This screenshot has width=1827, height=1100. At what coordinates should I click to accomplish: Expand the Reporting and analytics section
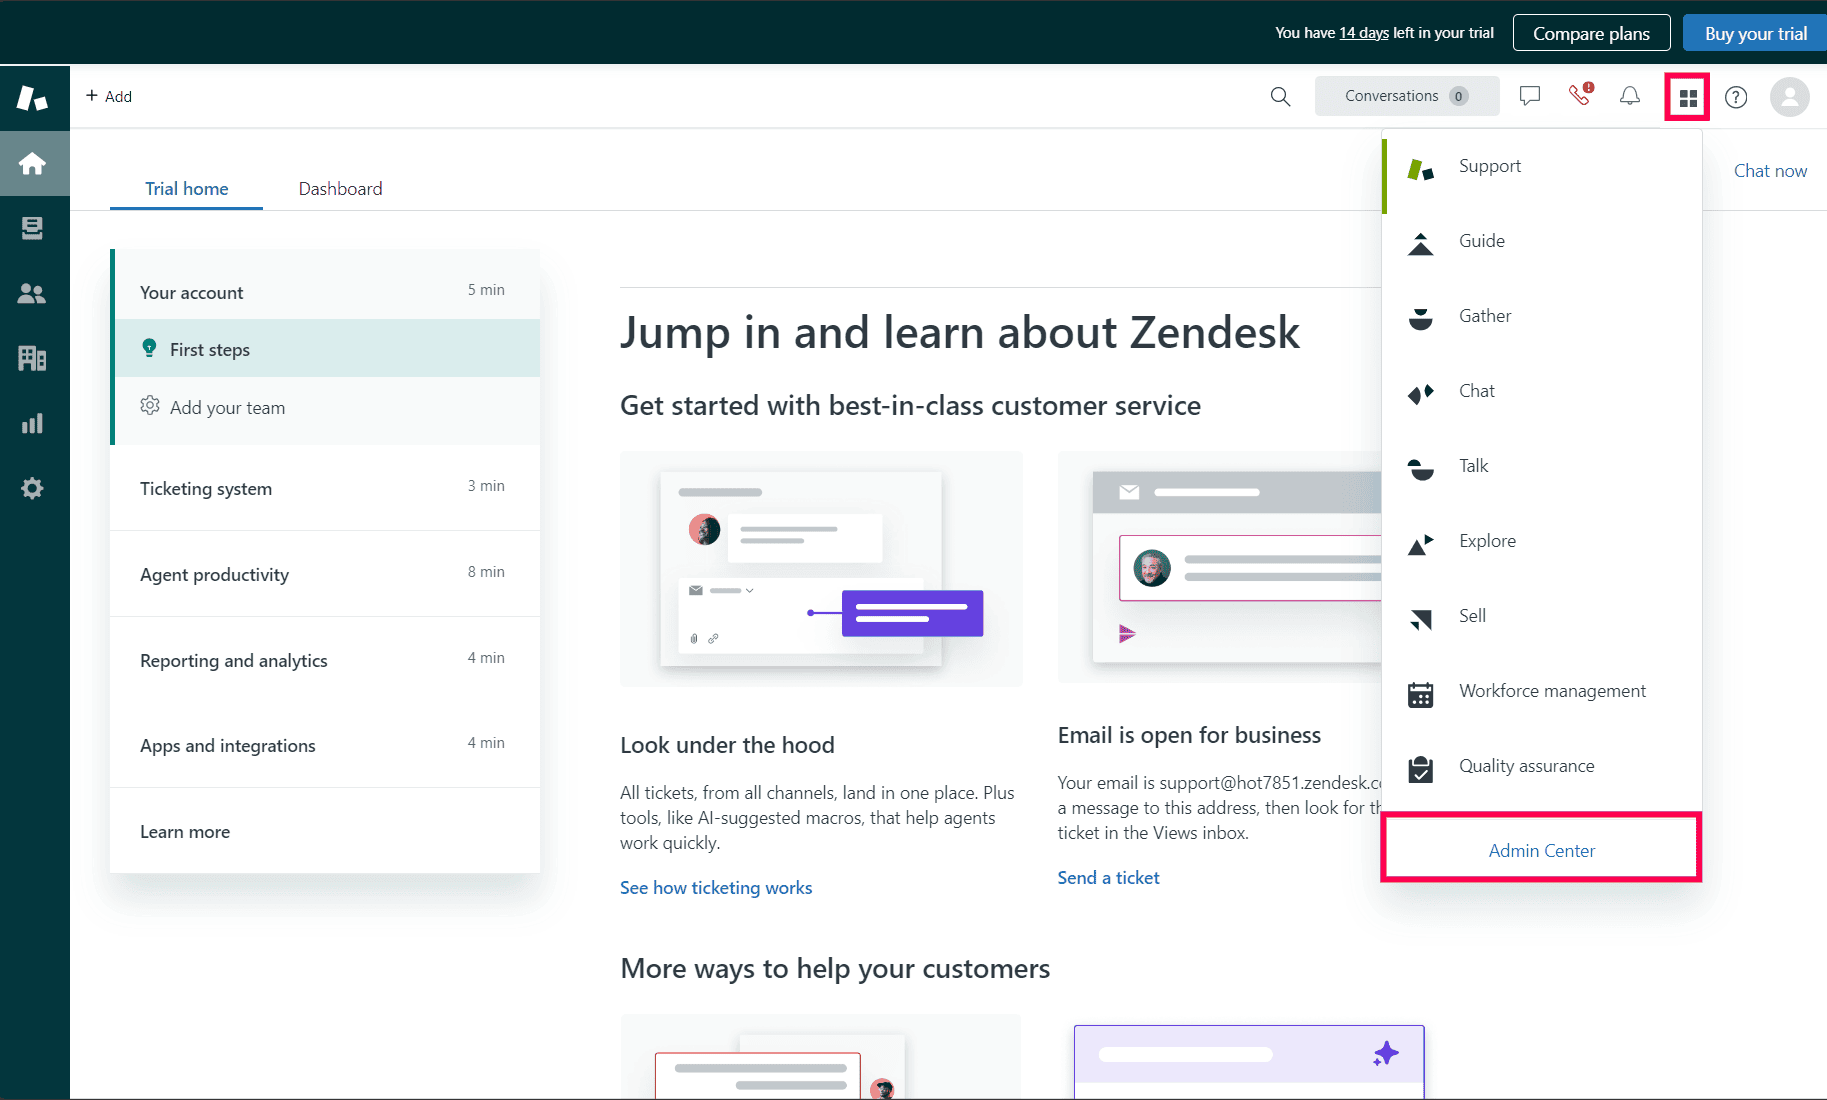point(325,660)
